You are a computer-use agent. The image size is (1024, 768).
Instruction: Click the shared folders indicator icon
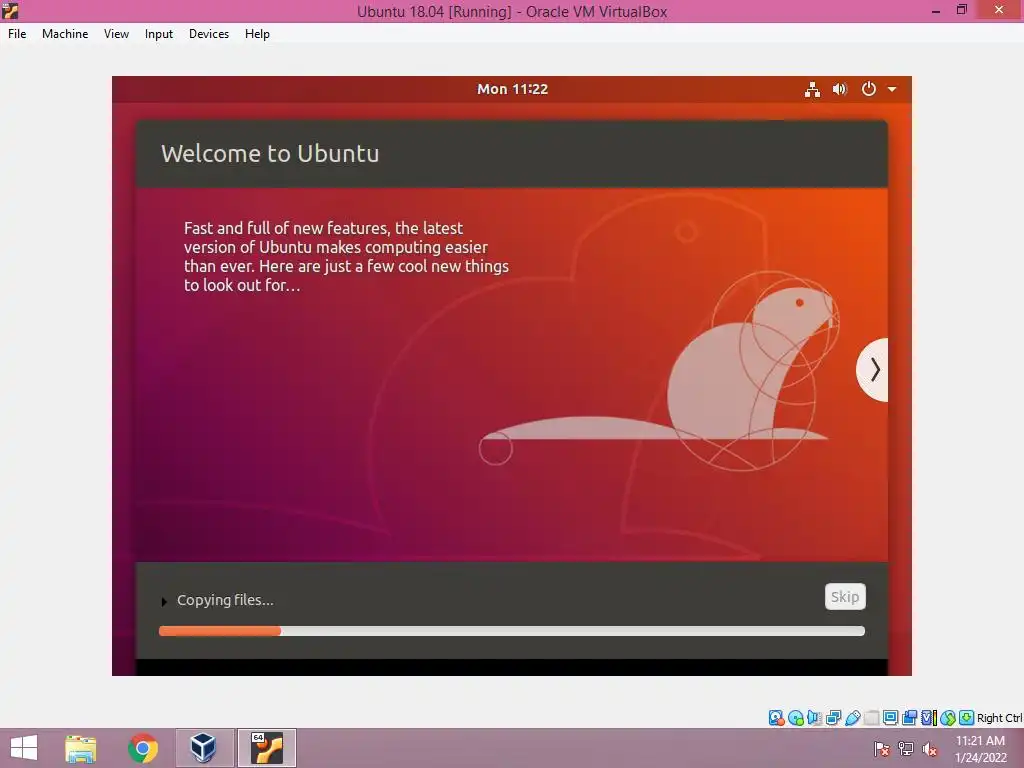[871, 718]
